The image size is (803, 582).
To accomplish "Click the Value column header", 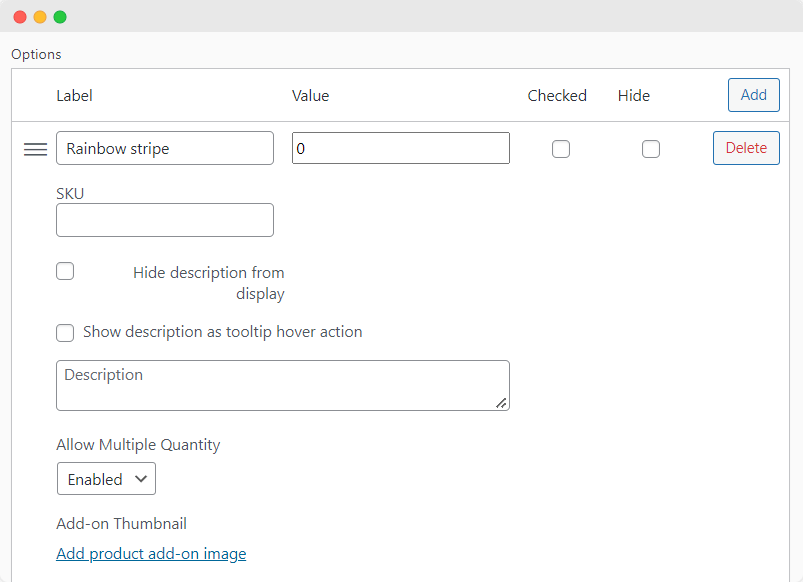I will (310, 96).
